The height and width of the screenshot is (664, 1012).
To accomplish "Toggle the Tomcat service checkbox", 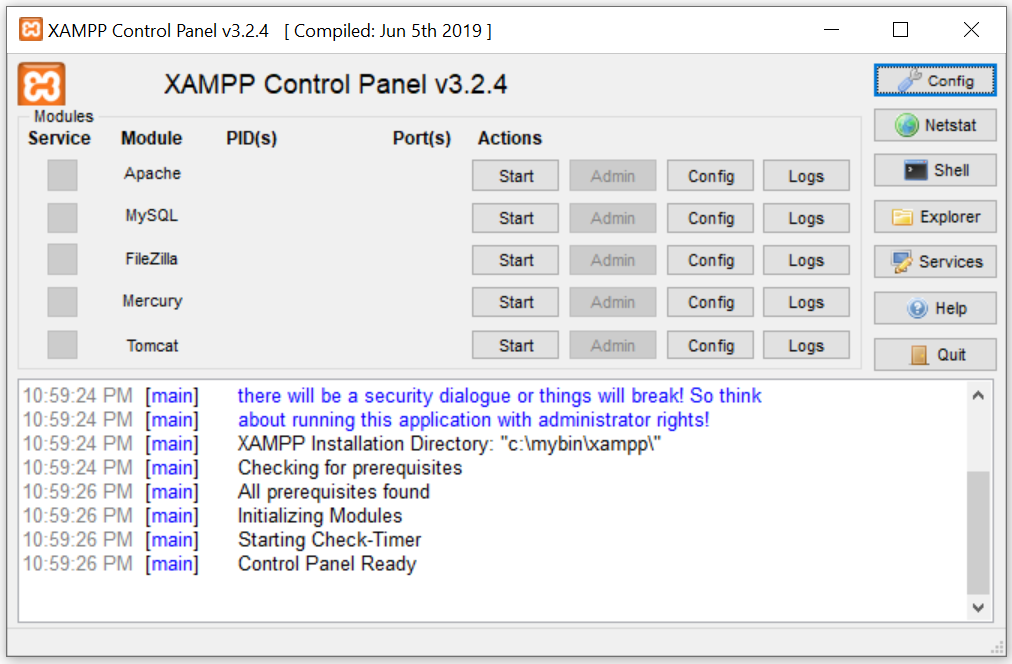I will 62,345.
